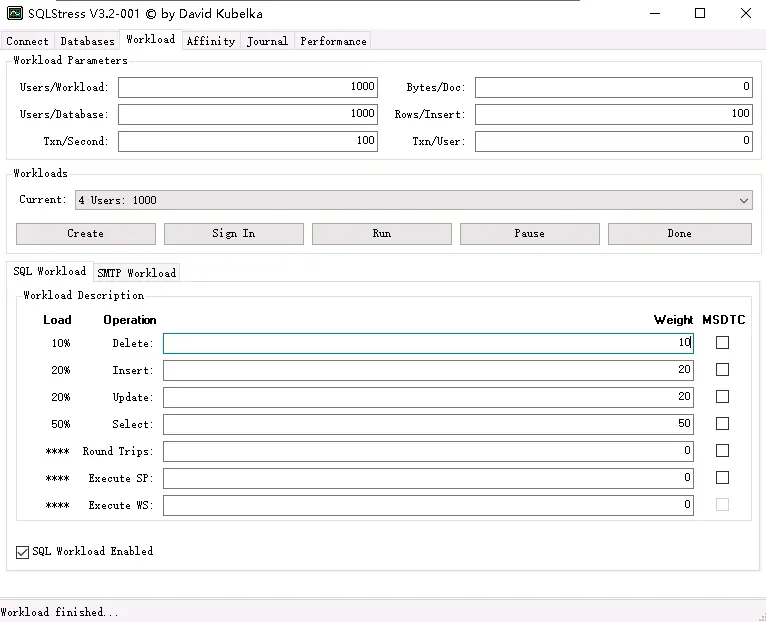Click the Sign In button

click(234, 234)
